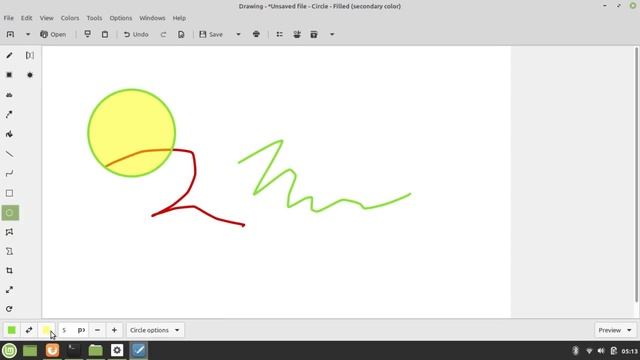This screenshot has height=360, width=640.
Task: Click the clipboard paste icon
Action: 105,34
